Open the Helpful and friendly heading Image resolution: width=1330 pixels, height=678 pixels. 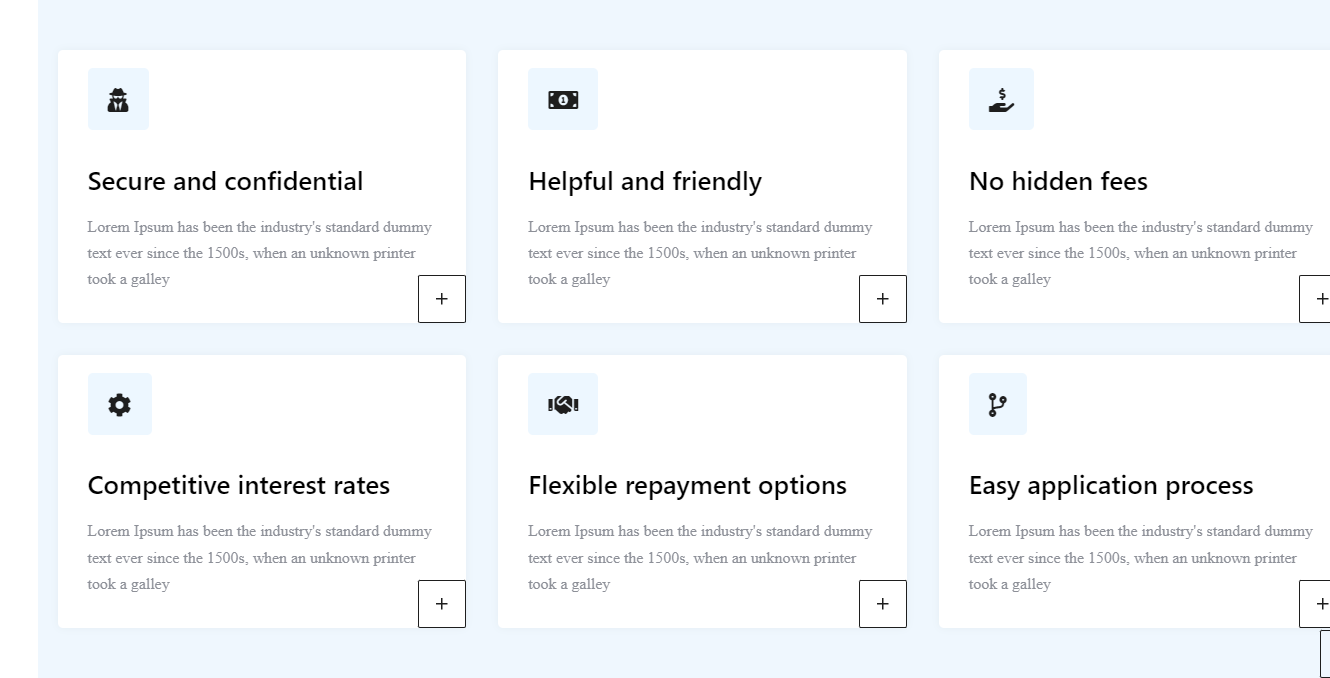pyautogui.click(x=645, y=181)
